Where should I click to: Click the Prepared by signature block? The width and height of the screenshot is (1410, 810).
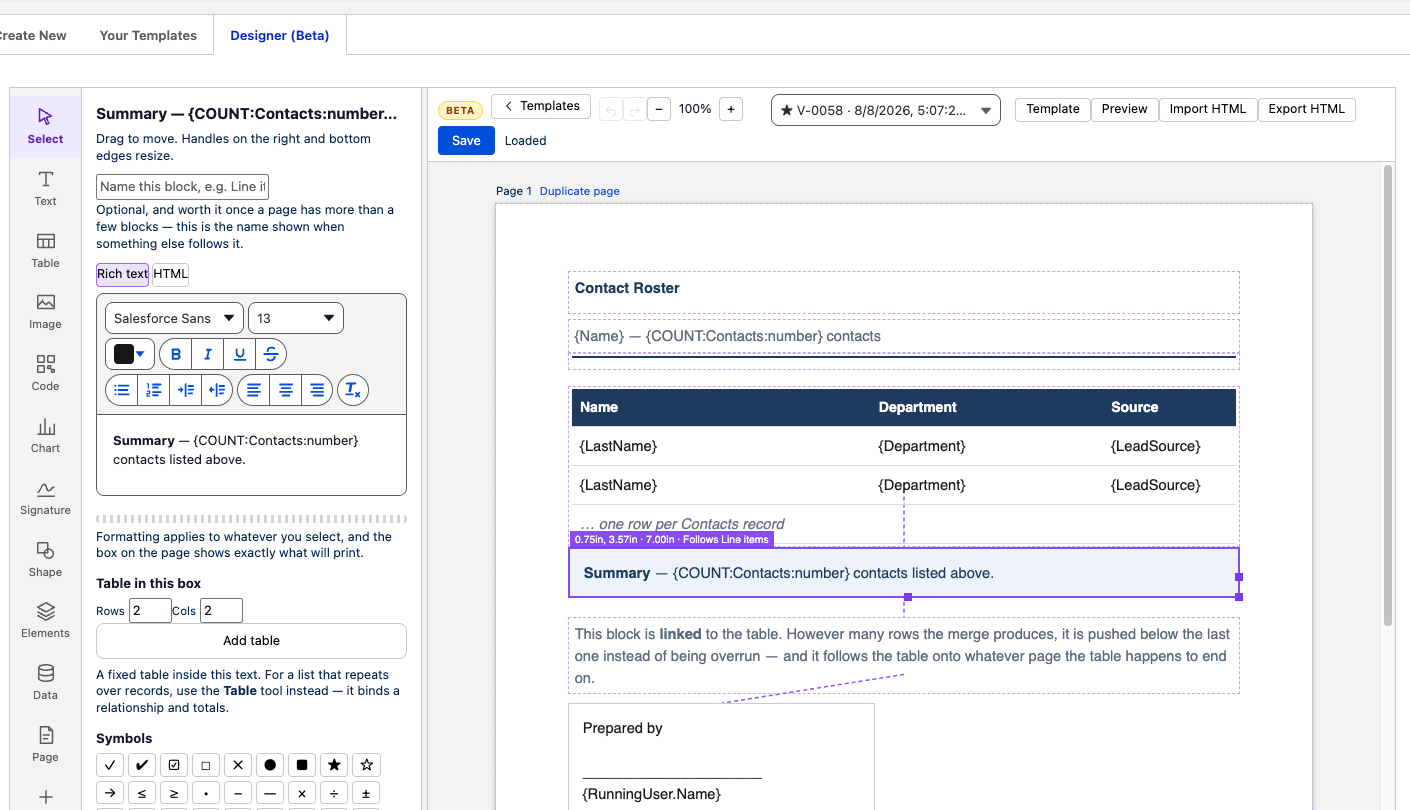click(x=721, y=757)
